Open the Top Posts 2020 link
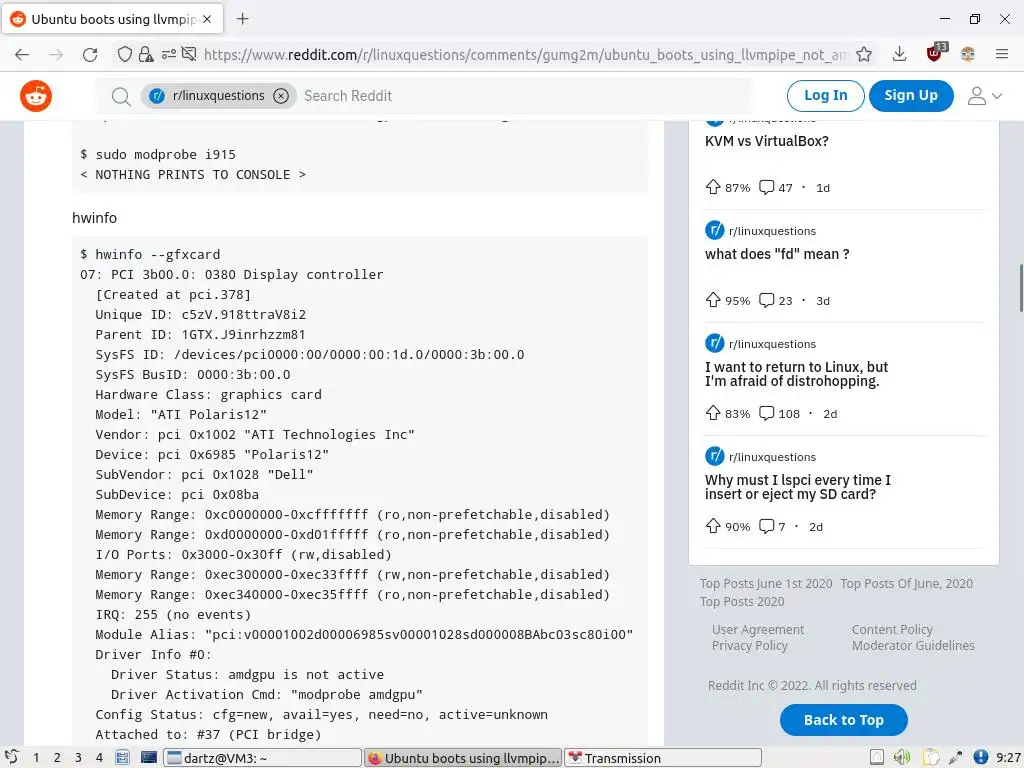 (742, 601)
